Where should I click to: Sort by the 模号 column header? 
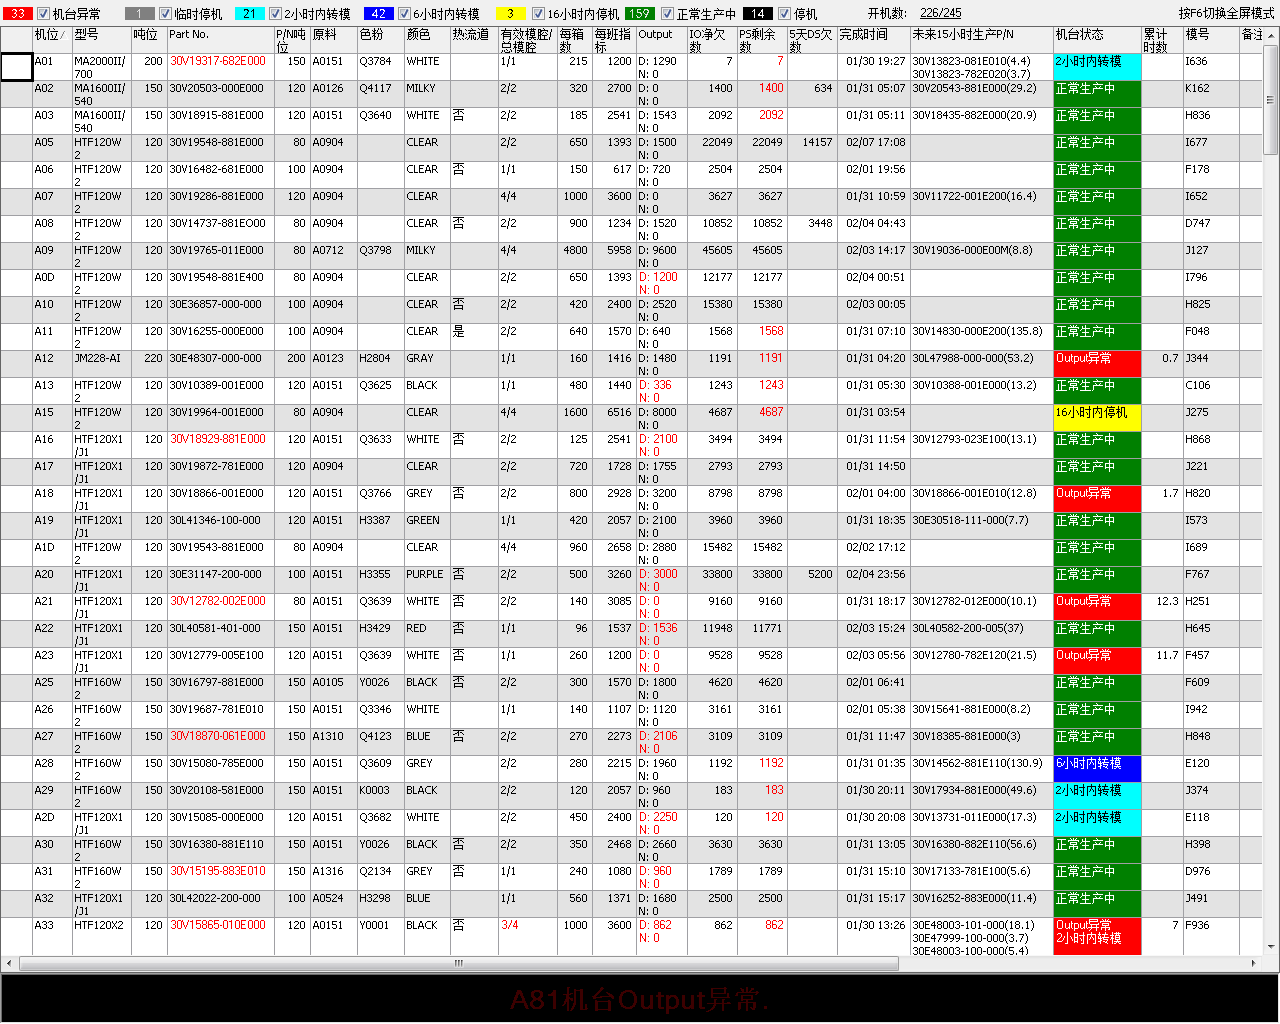(1210, 40)
